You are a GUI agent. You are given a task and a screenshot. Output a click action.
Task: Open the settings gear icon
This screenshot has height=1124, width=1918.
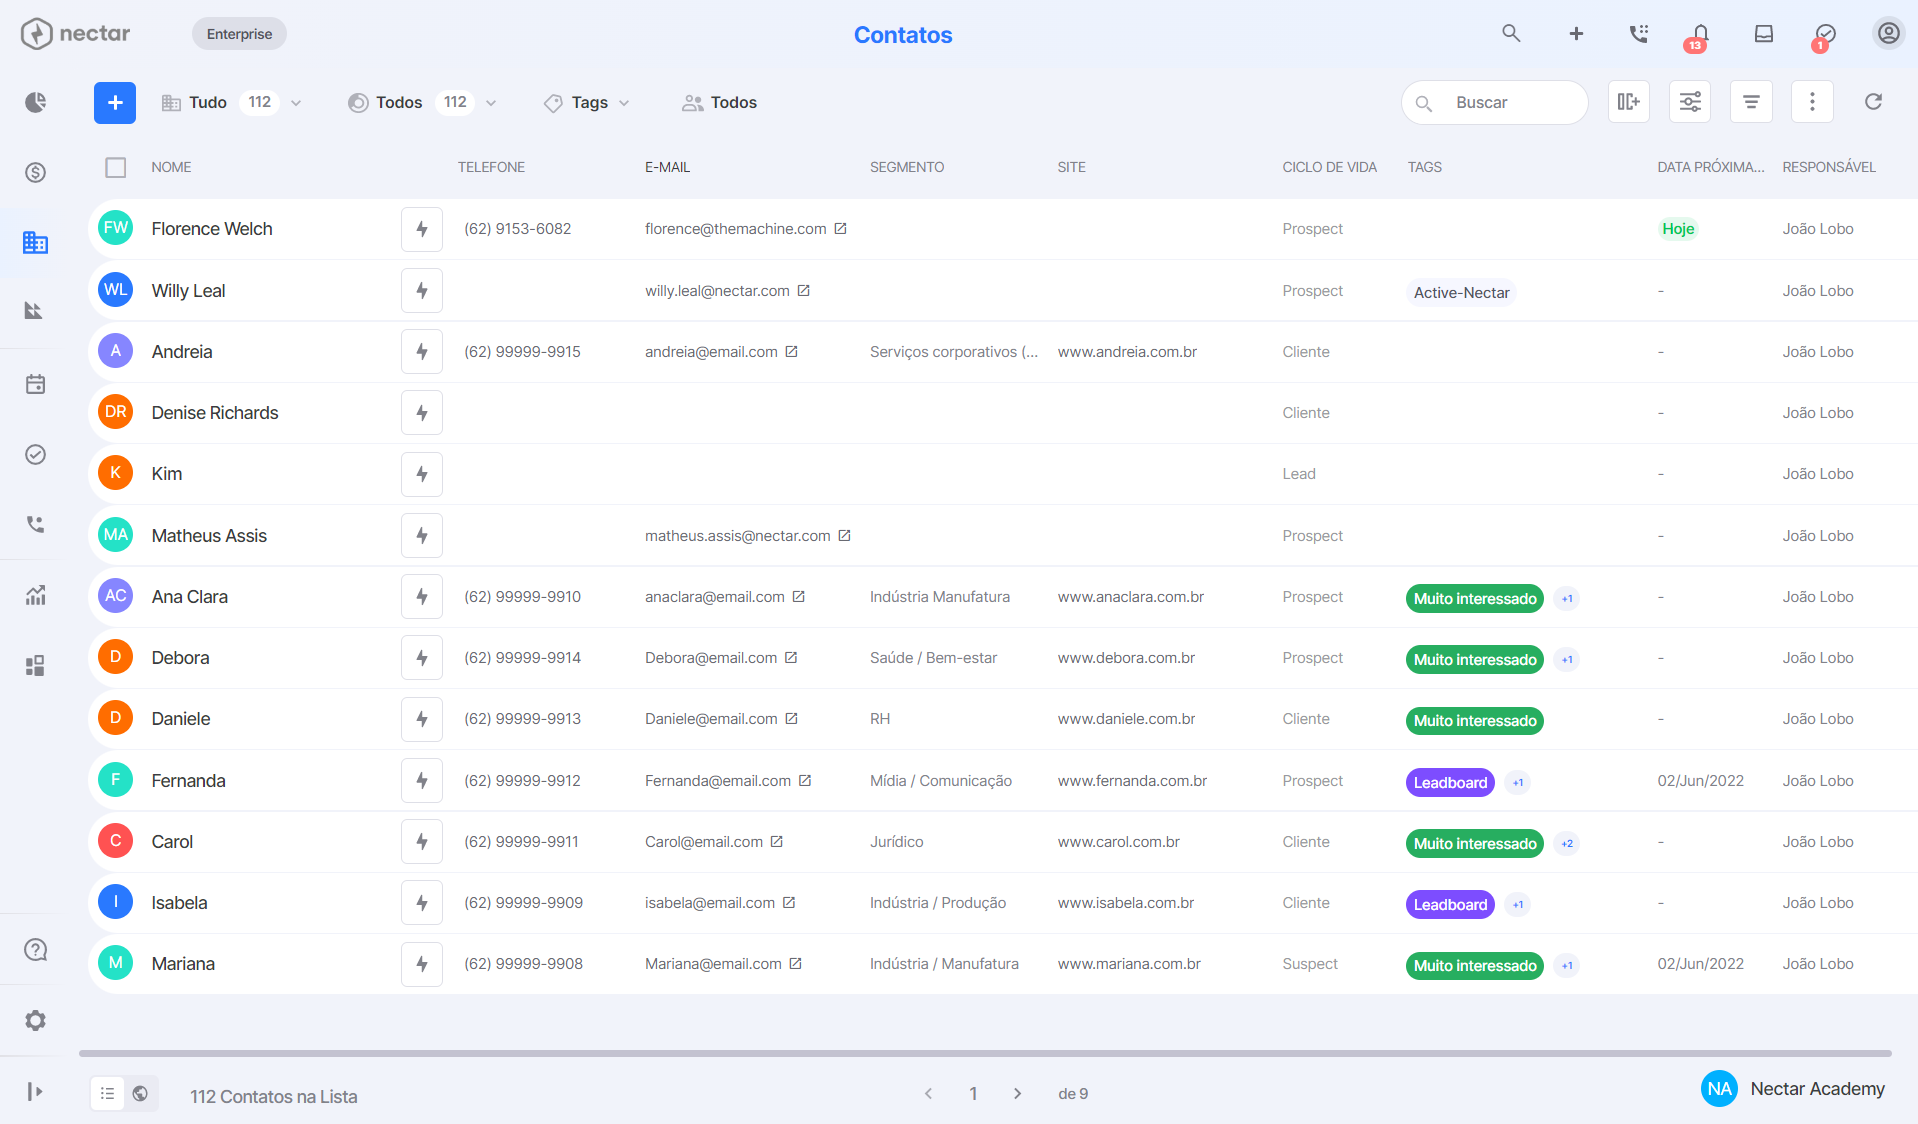36,1020
